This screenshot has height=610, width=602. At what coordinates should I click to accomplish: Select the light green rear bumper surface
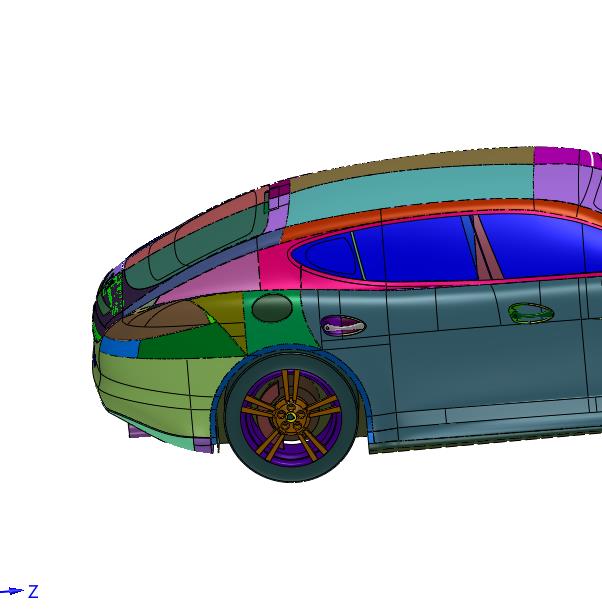(x=156, y=393)
